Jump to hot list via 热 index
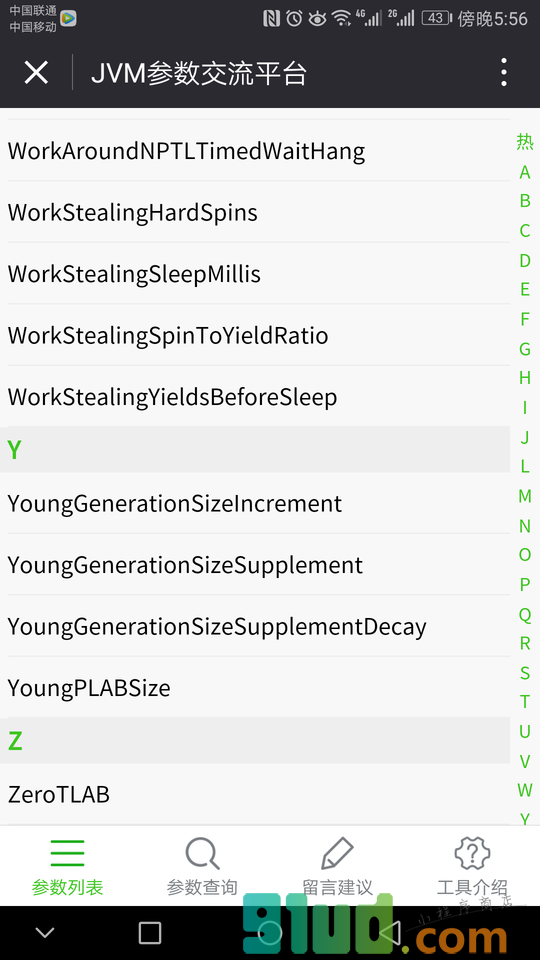This screenshot has height=960, width=540. point(525,141)
